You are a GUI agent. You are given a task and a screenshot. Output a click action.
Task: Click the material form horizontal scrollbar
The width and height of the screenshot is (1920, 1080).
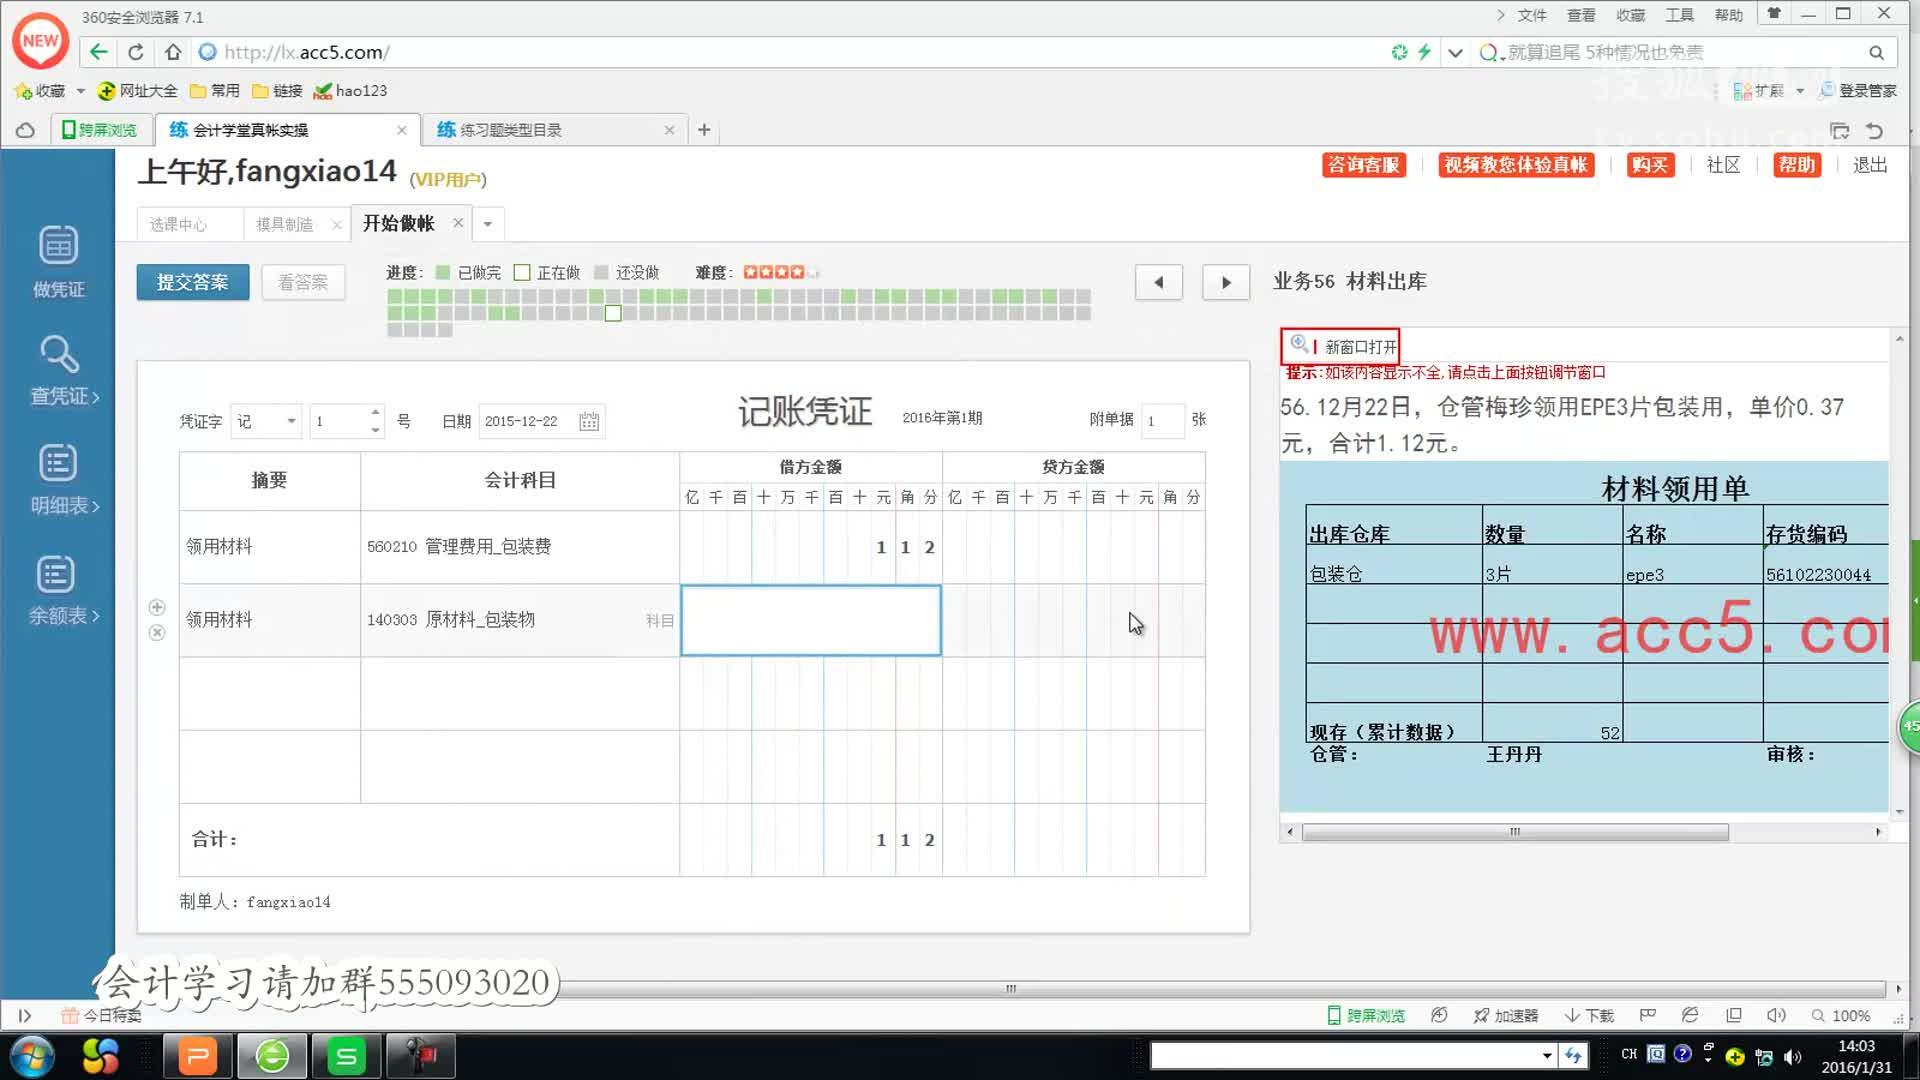tap(1514, 832)
